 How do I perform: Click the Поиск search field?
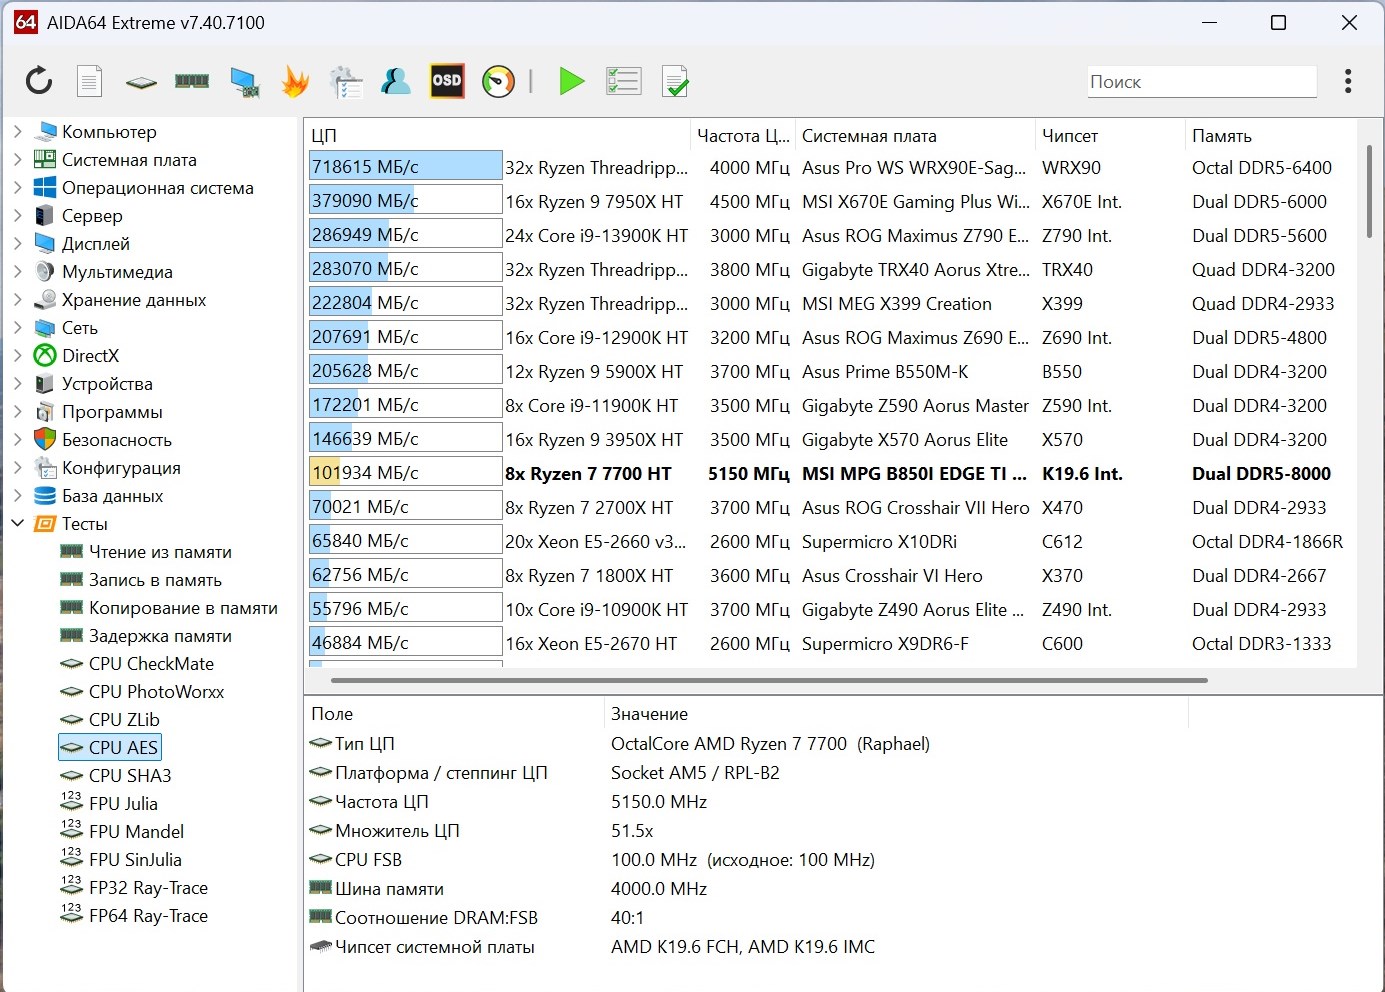[x=1201, y=82]
